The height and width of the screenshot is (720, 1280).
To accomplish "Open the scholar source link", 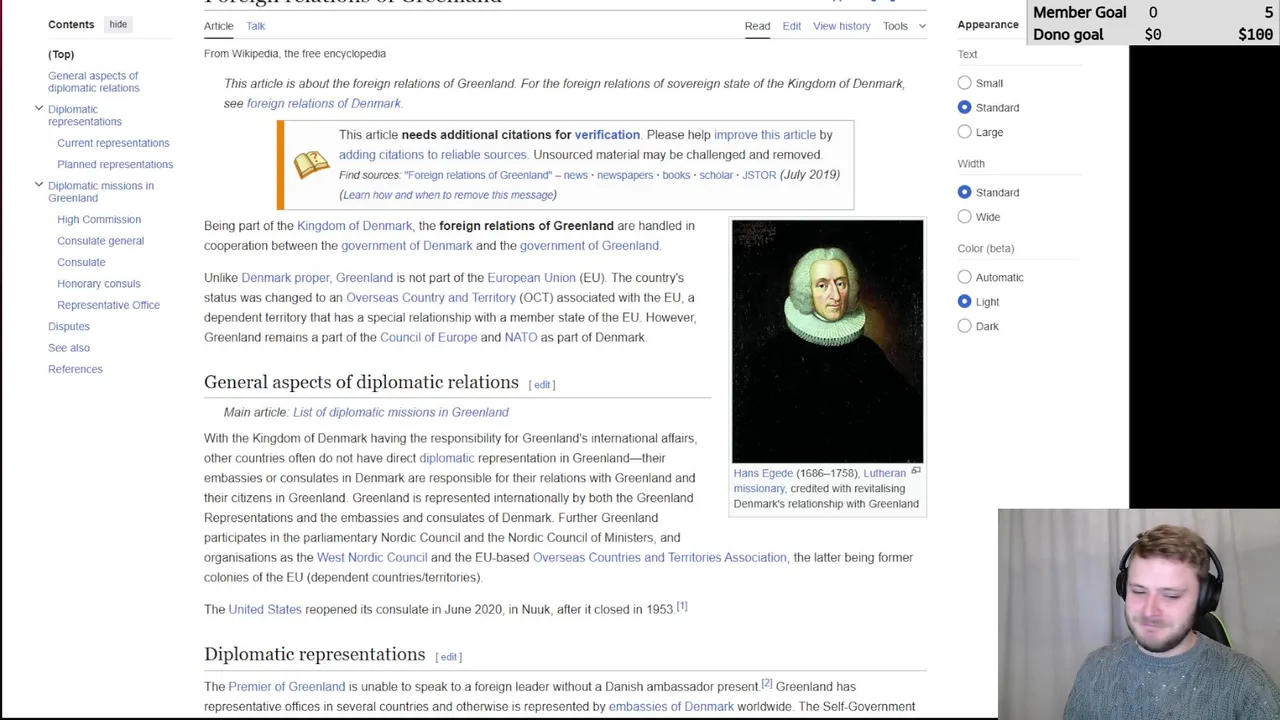I will [716, 175].
